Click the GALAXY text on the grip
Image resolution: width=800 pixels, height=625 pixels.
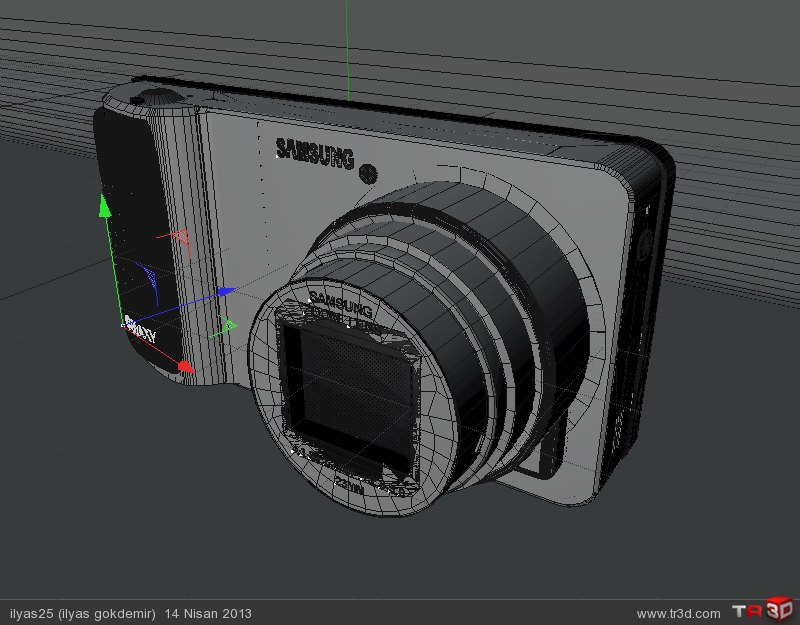tap(140, 331)
